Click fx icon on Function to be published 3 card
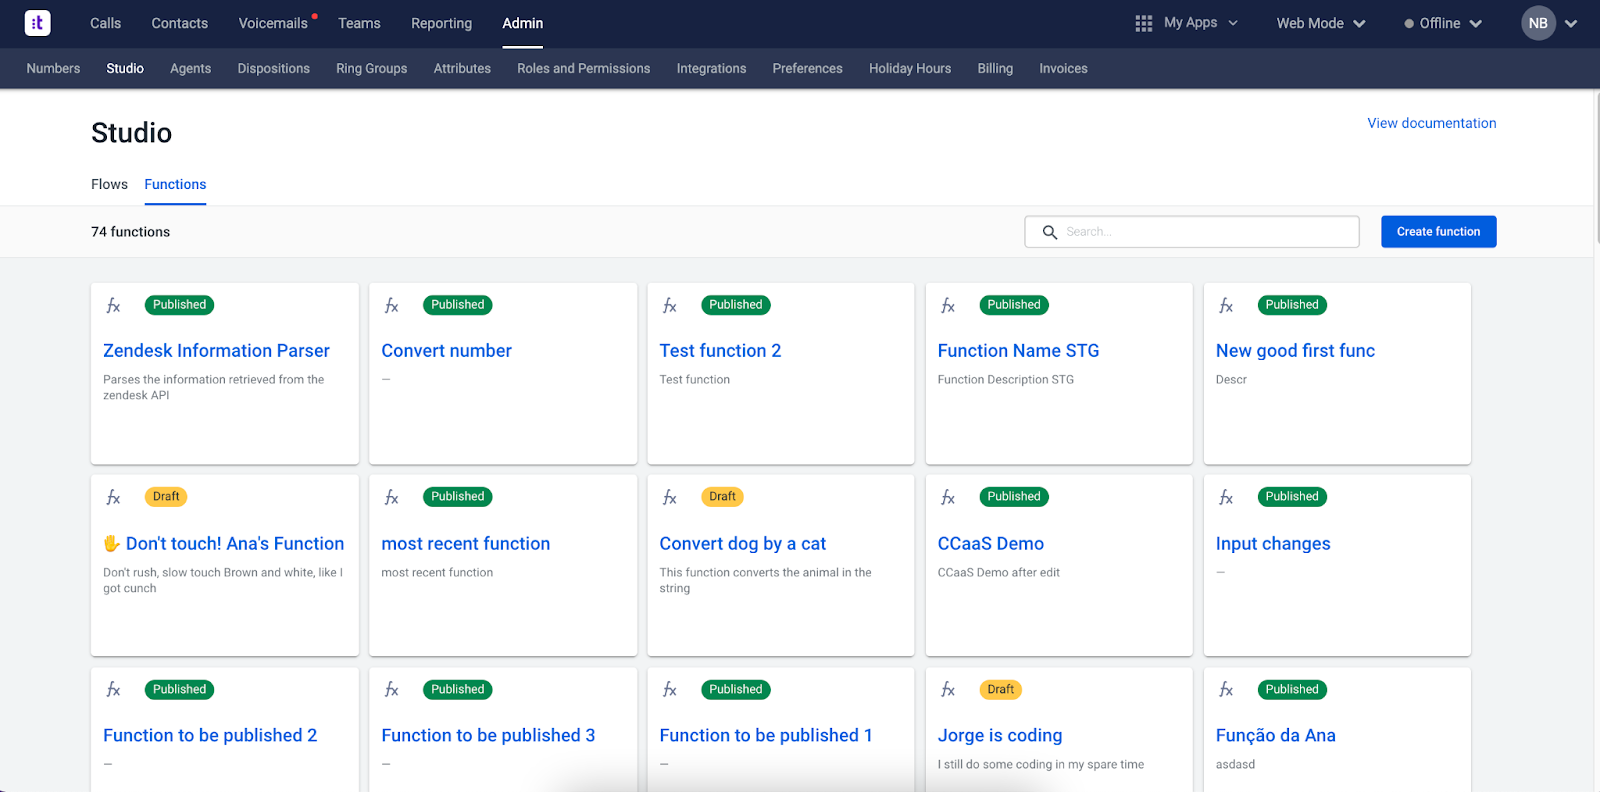The height and width of the screenshot is (792, 1600). (x=392, y=690)
